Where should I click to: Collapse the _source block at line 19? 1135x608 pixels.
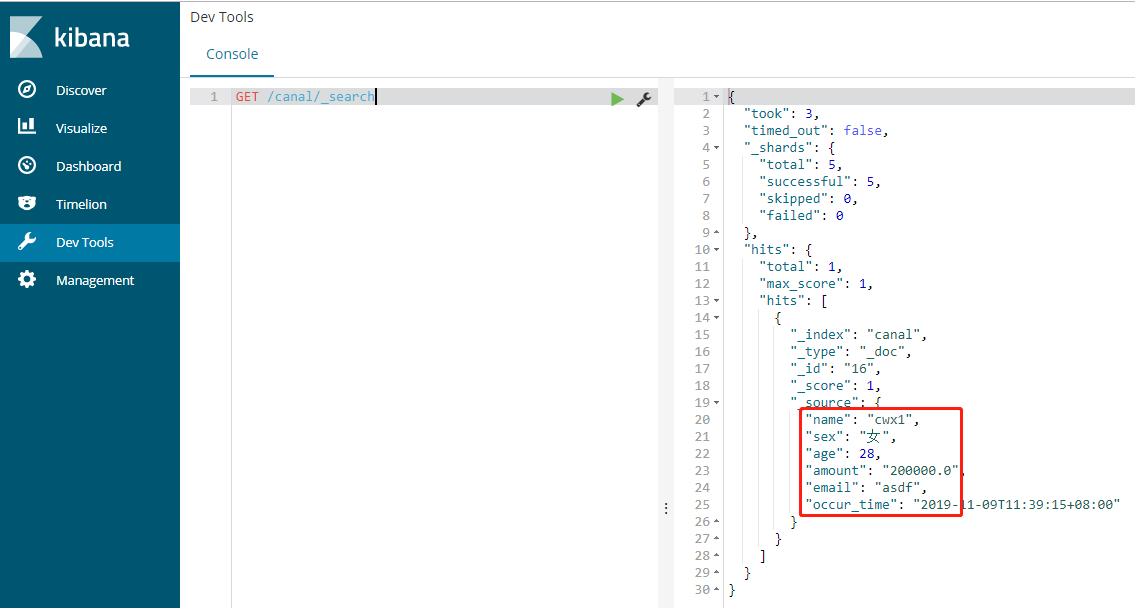coord(717,402)
